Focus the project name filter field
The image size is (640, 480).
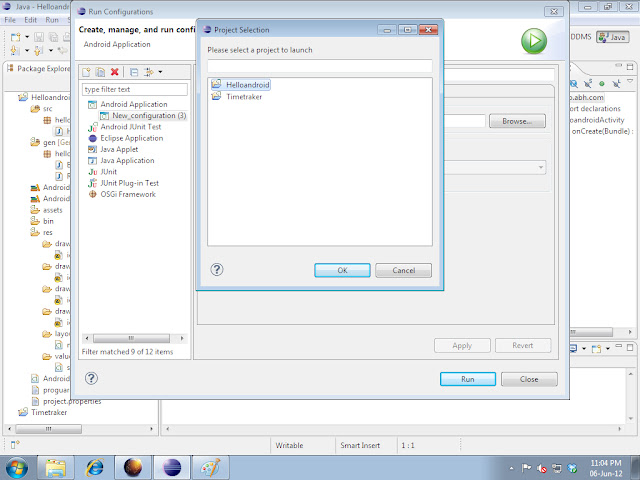[320, 66]
